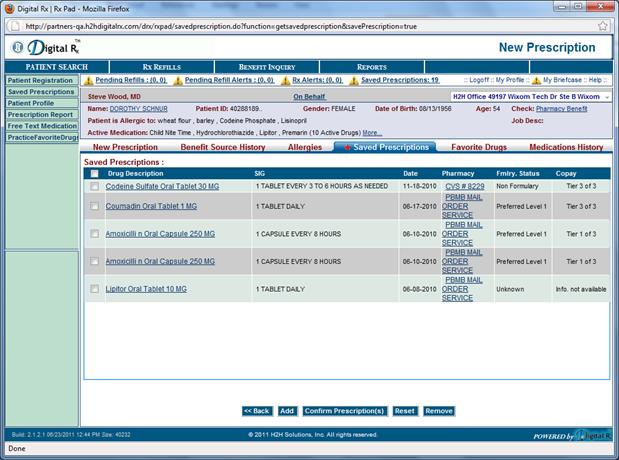
Task: Click the Remove button
Action: [x=438, y=410]
